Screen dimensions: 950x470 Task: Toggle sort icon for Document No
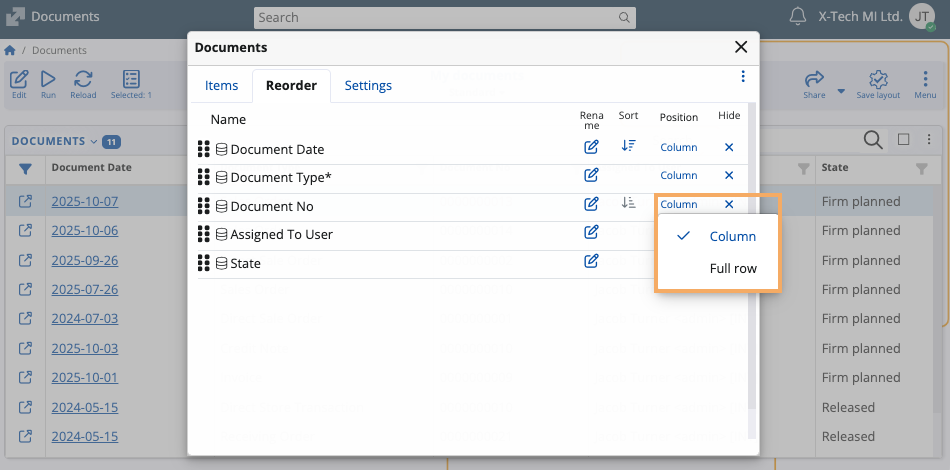[628, 203]
